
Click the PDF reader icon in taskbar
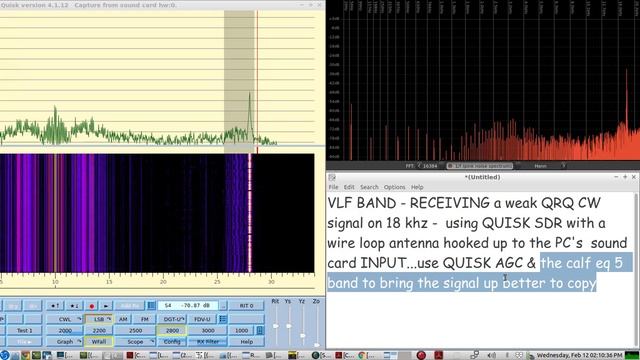click(439, 355)
